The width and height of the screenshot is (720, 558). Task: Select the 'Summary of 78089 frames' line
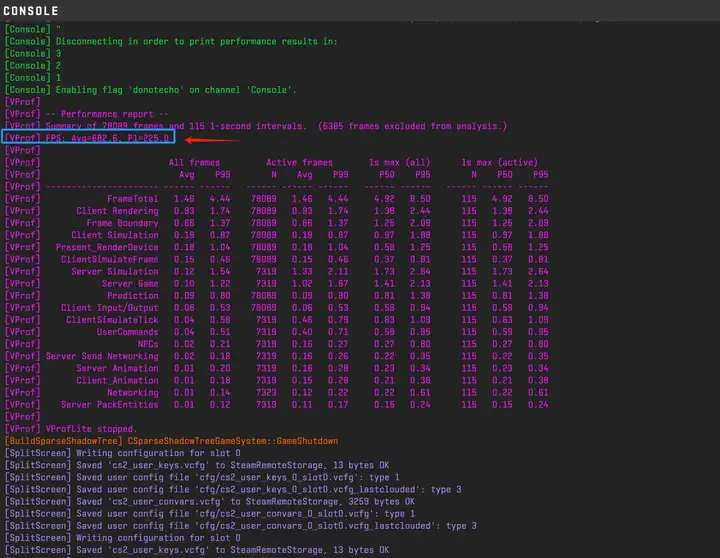[x=256, y=126]
